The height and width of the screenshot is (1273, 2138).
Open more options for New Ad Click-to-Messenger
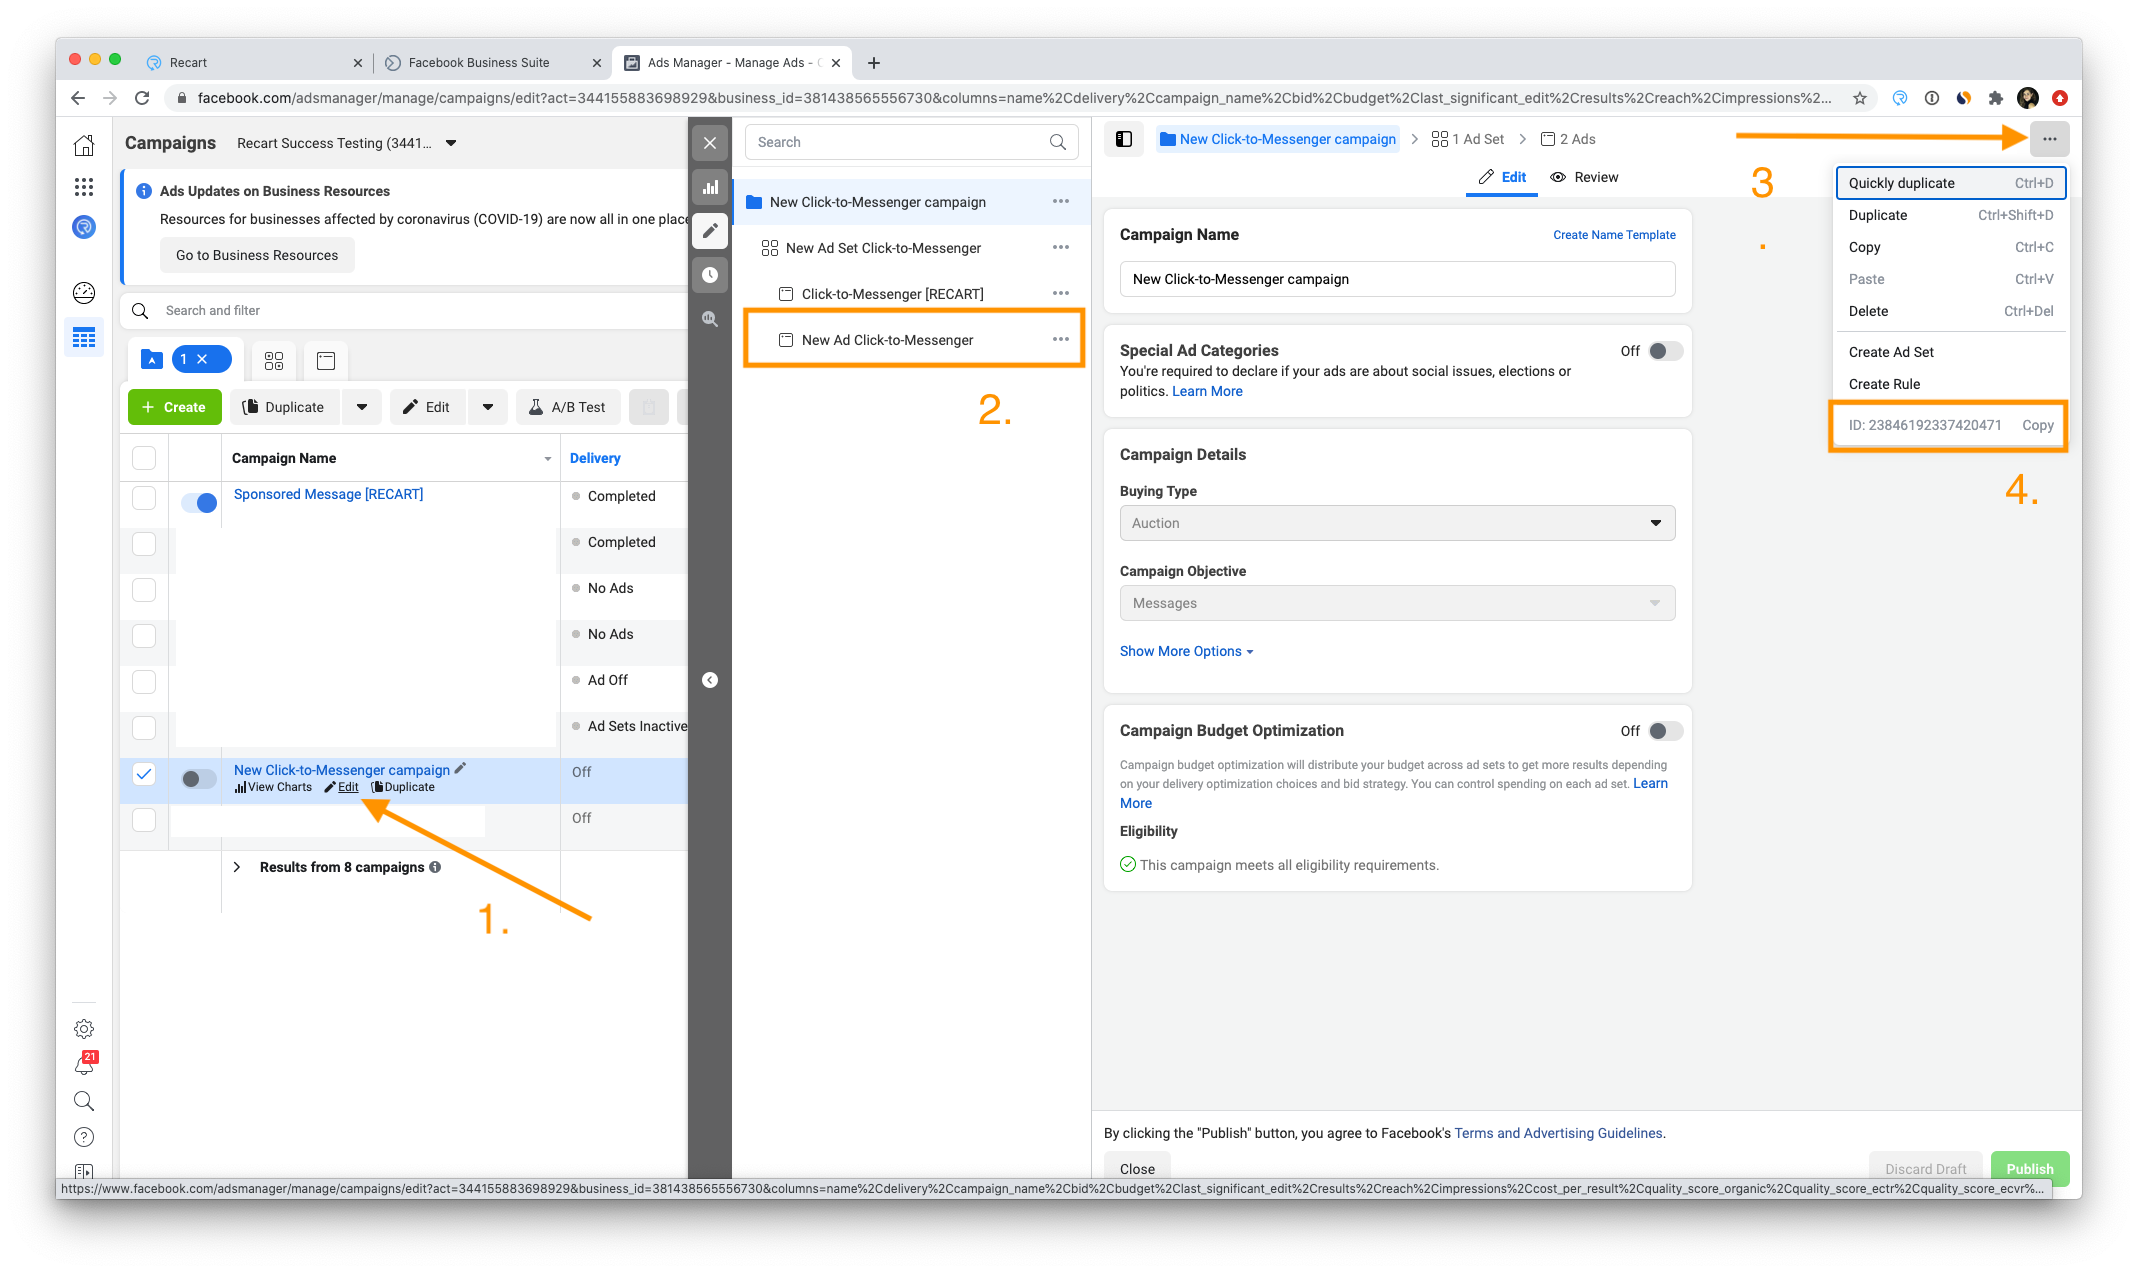pyautogui.click(x=1061, y=339)
